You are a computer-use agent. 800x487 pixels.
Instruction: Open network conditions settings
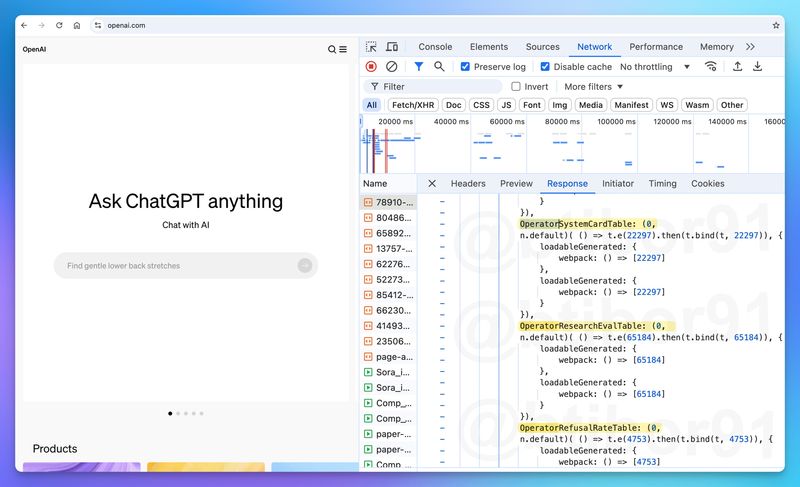point(710,66)
